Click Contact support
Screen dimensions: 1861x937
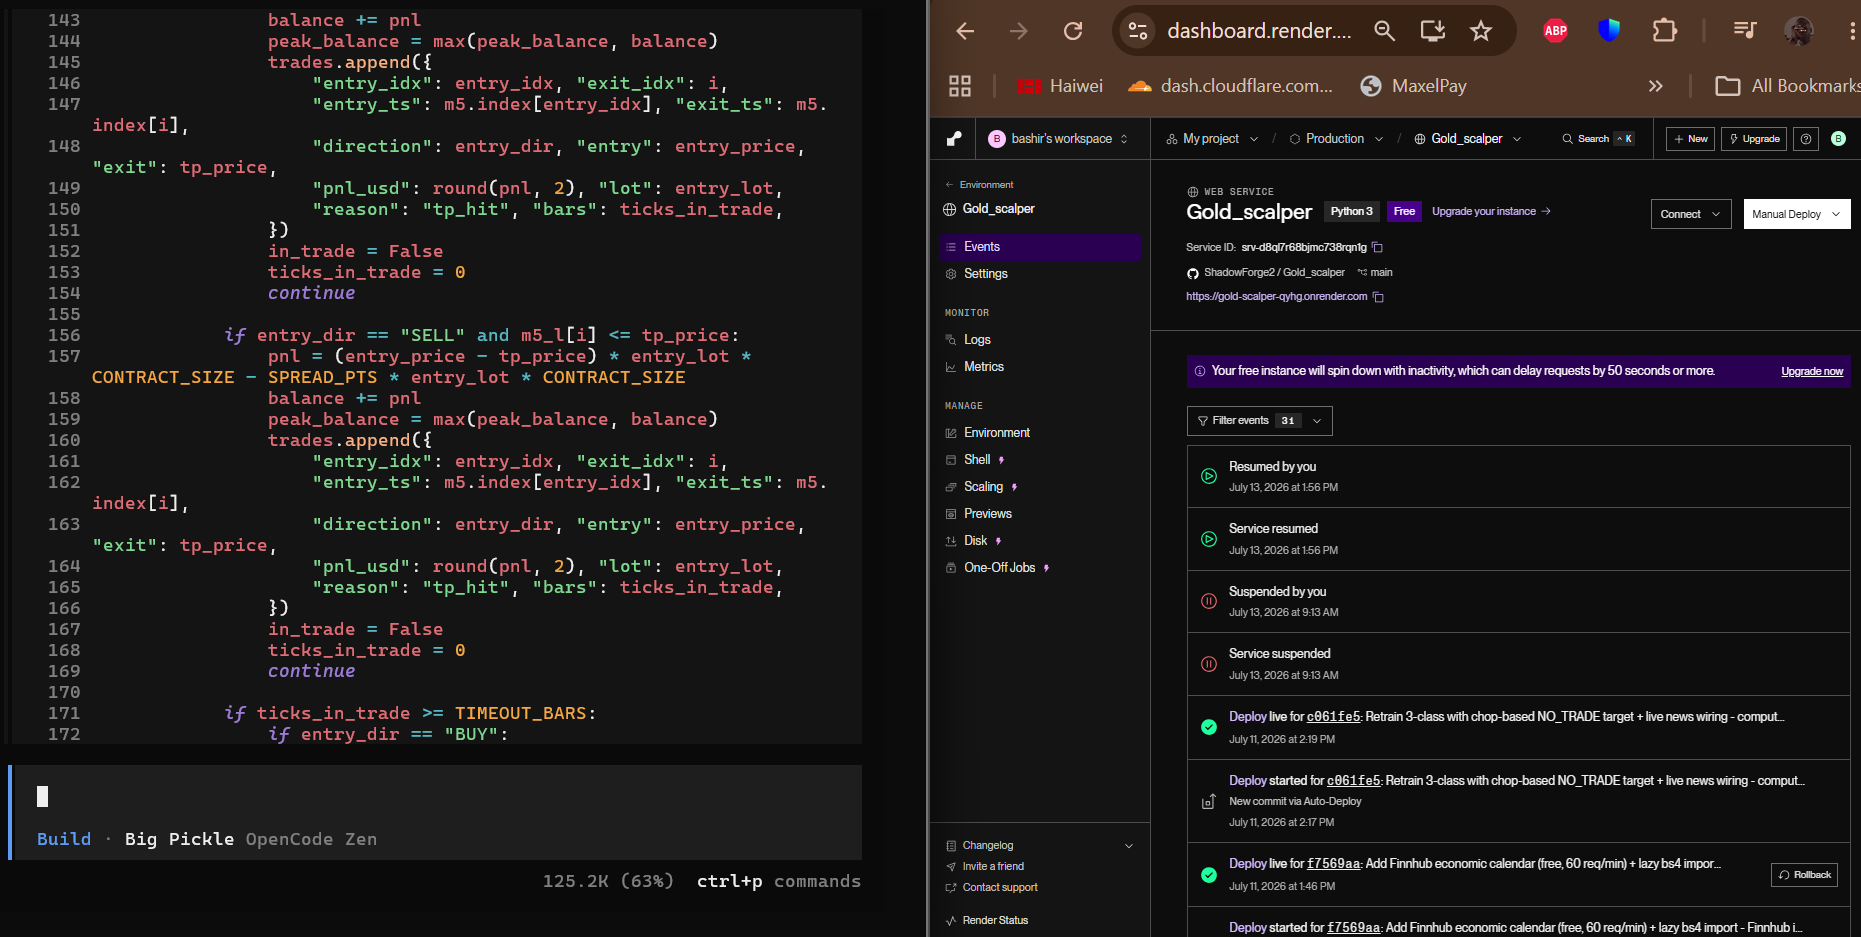(x=992, y=888)
